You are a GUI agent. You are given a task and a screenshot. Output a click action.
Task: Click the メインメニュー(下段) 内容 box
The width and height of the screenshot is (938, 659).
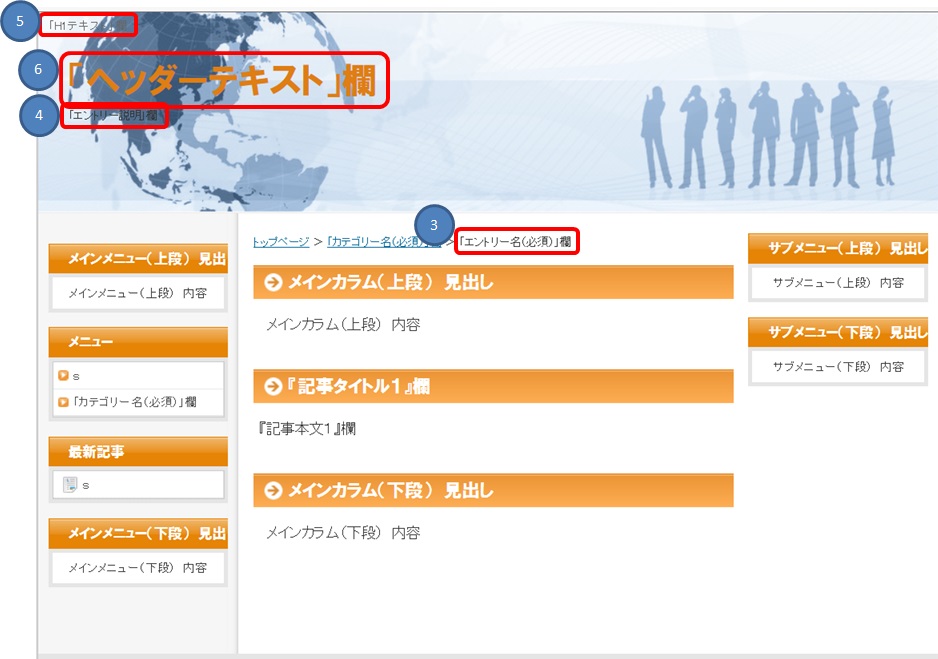[x=138, y=568]
